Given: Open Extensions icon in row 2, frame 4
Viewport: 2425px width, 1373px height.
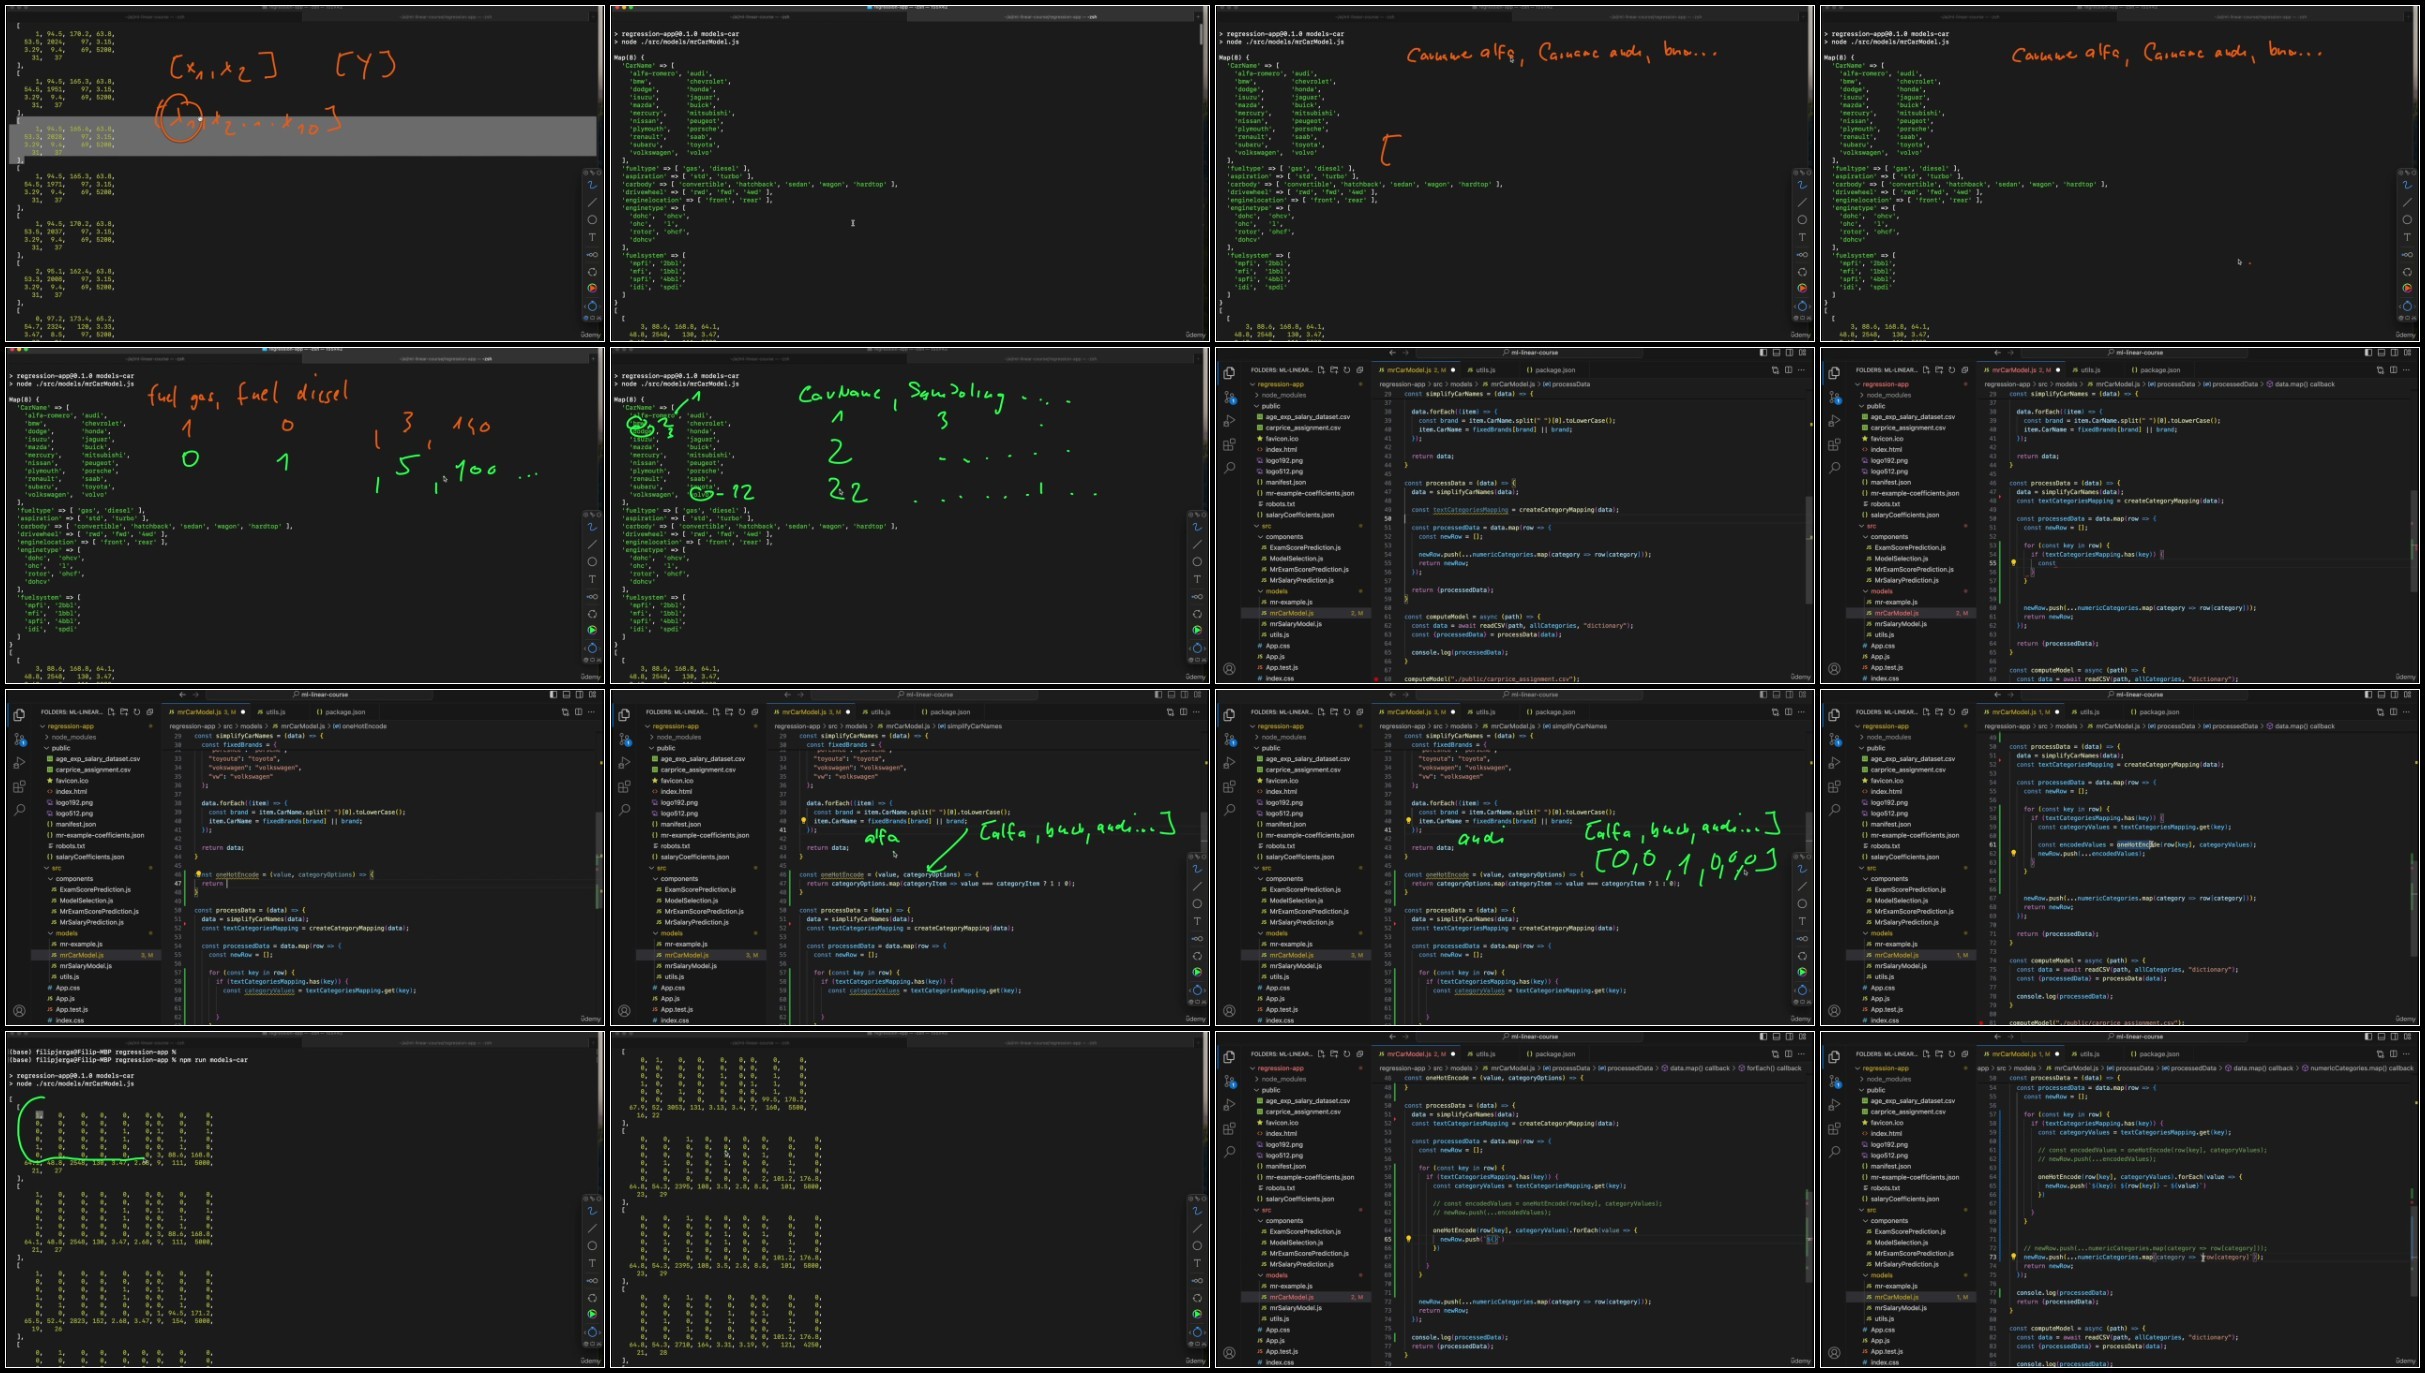Looking at the screenshot, I should [1834, 445].
